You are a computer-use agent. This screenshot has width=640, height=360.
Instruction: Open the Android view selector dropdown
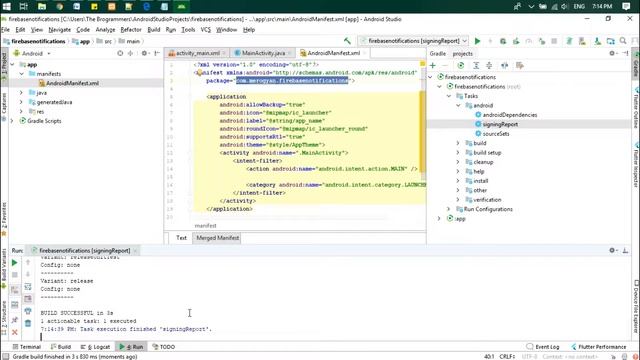click(32, 53)
